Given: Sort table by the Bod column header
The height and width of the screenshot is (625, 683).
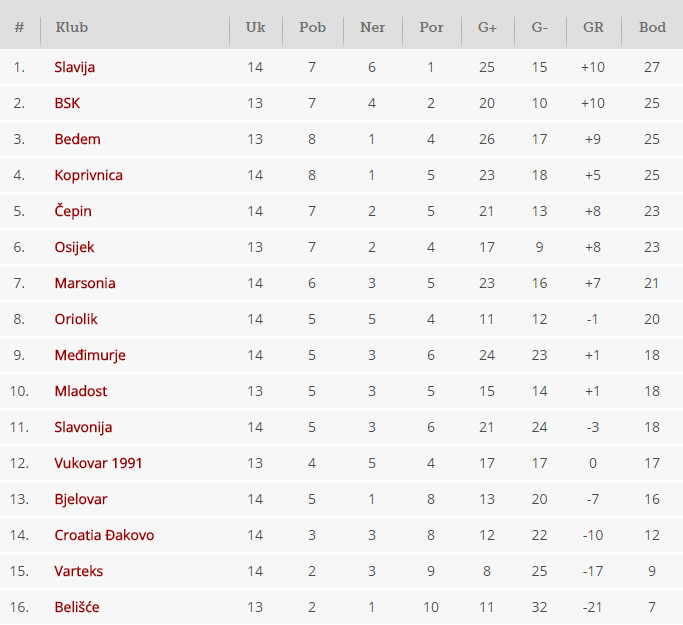Looking at the screenshot, I should pos(652,27).
